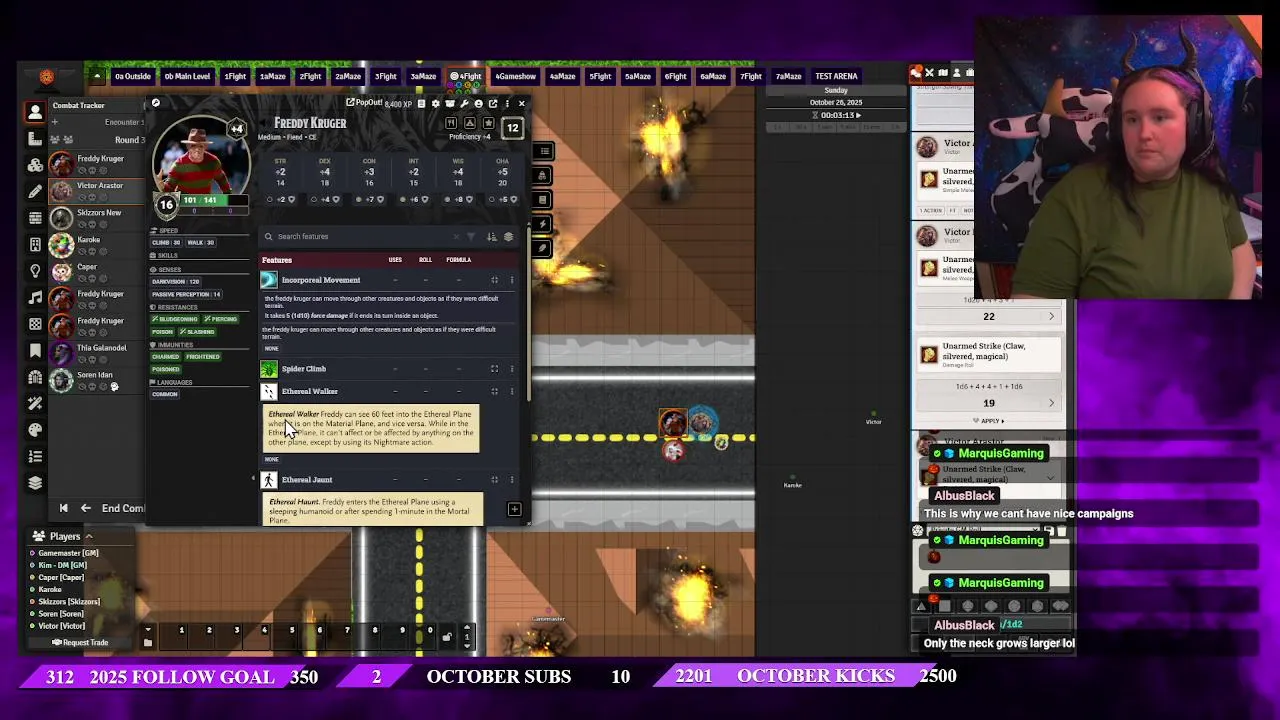The width and height of the screenshot is (1280, 720).
Task: Open the Journal Notes bookmark tool
Action: (x=35, y=350)
